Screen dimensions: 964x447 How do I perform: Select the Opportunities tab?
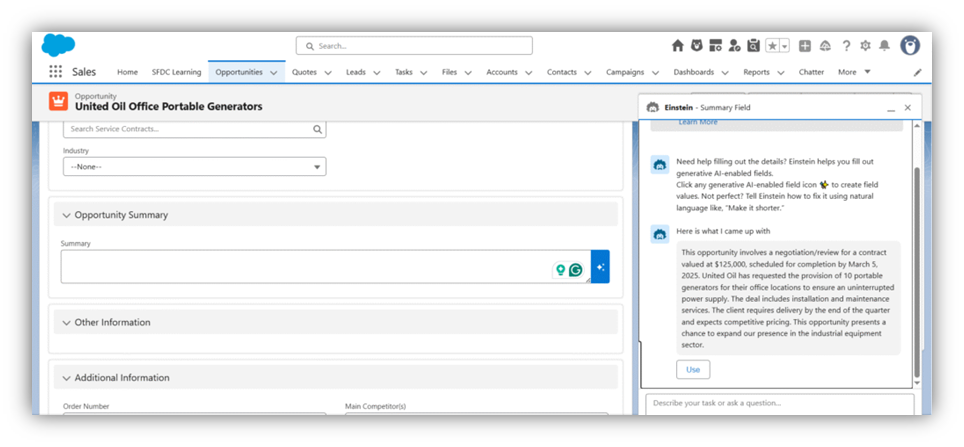point(239,72)
